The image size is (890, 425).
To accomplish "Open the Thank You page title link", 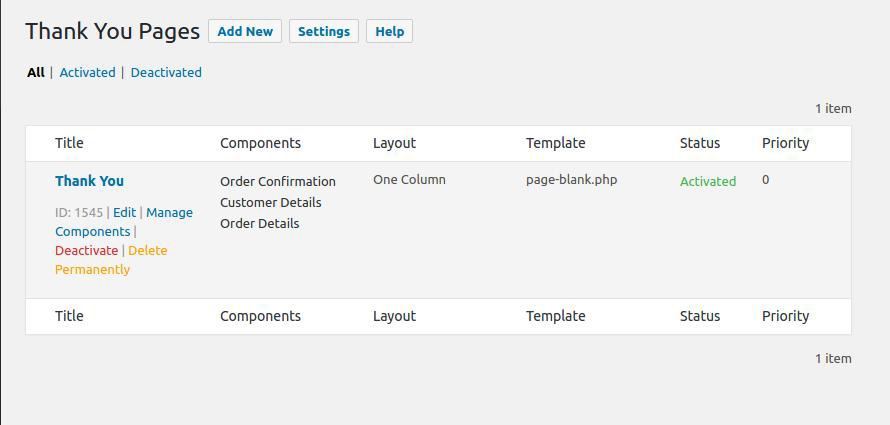I will (x=89, y=181).
